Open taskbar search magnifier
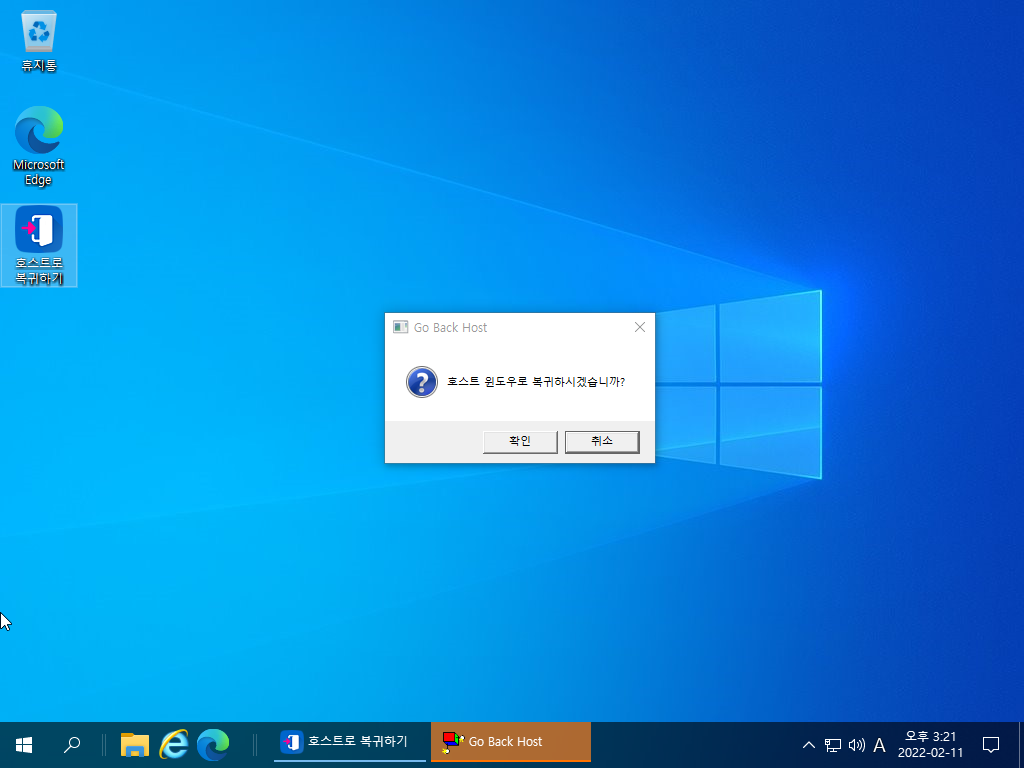 (x=72, y=744)
